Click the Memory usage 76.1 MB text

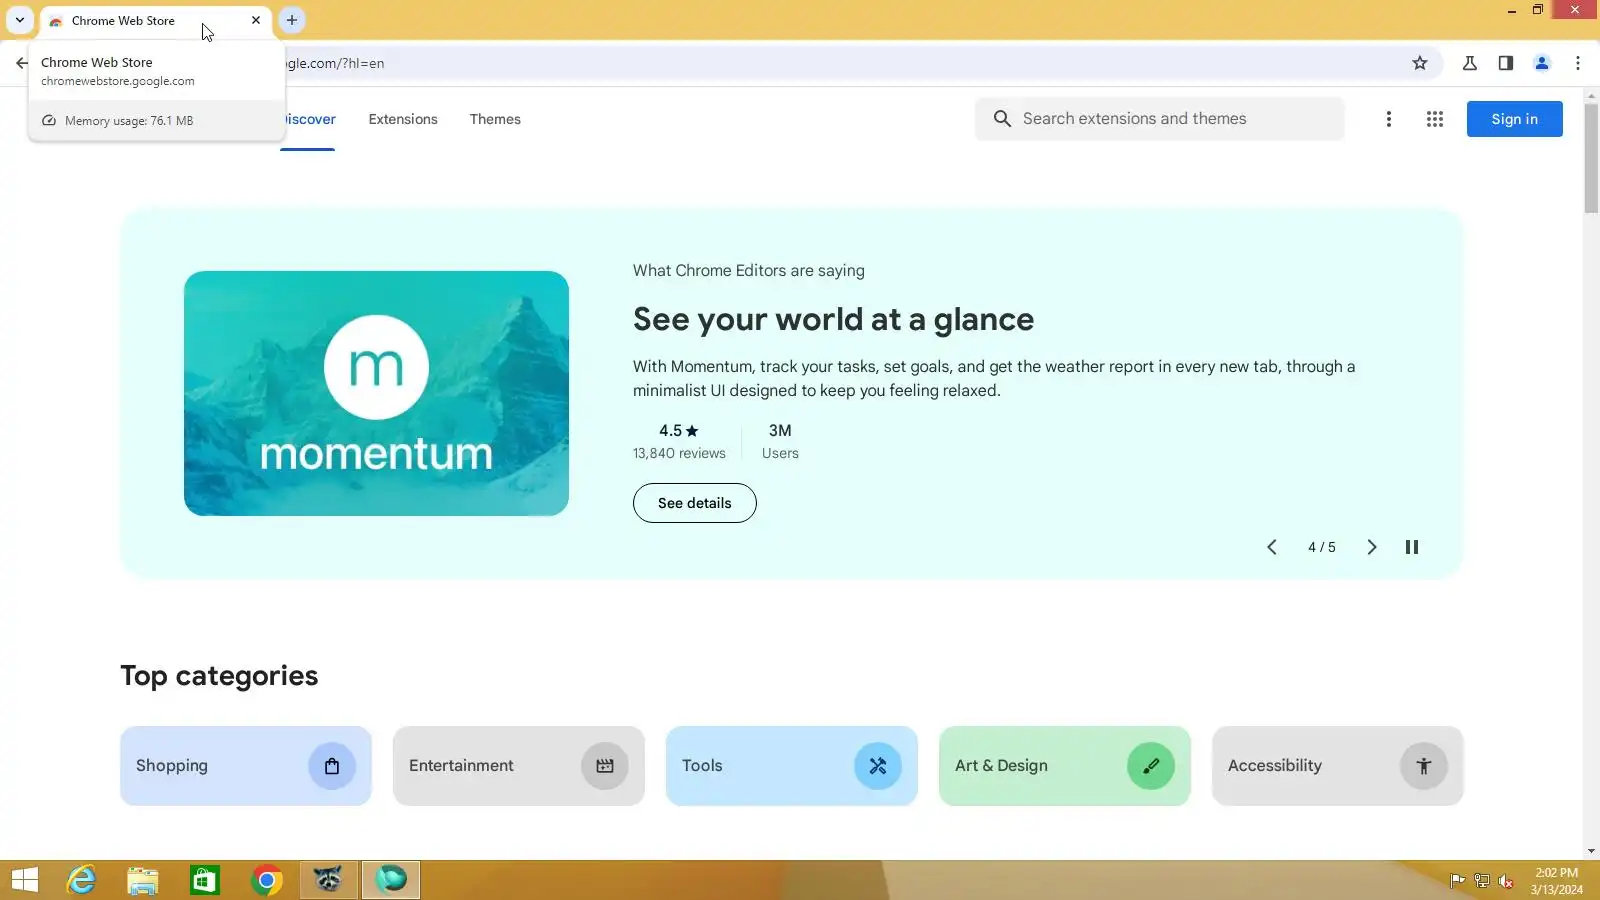[129, 121]
